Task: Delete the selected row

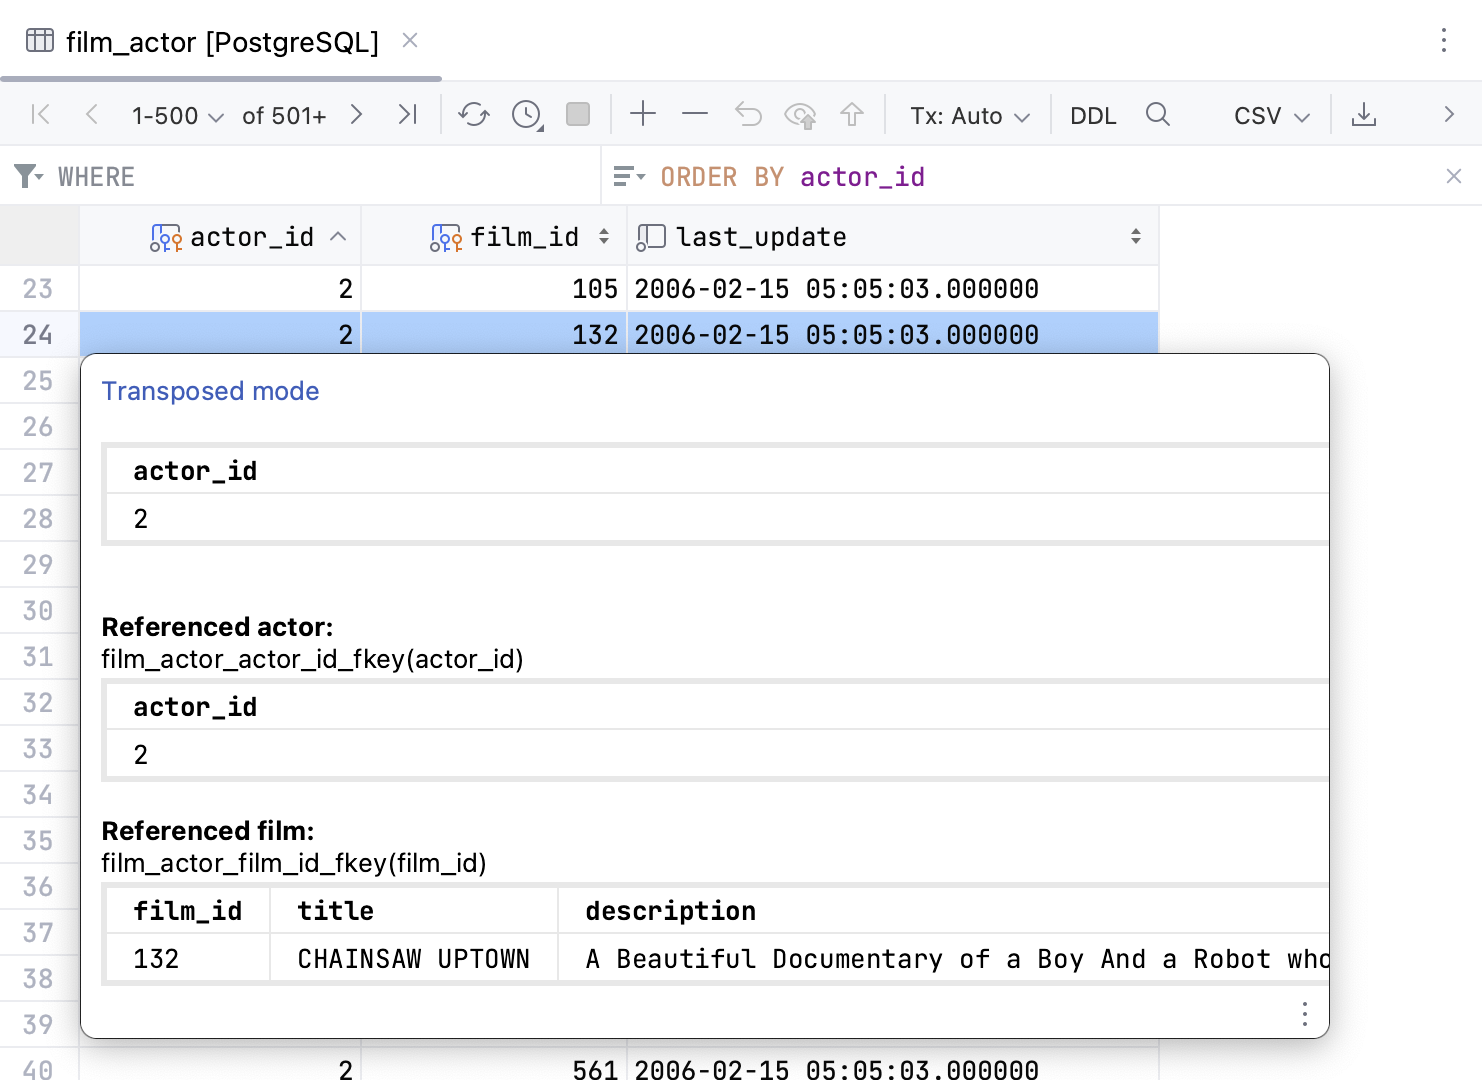Action: pyautogui.click(x=694, y=114)
